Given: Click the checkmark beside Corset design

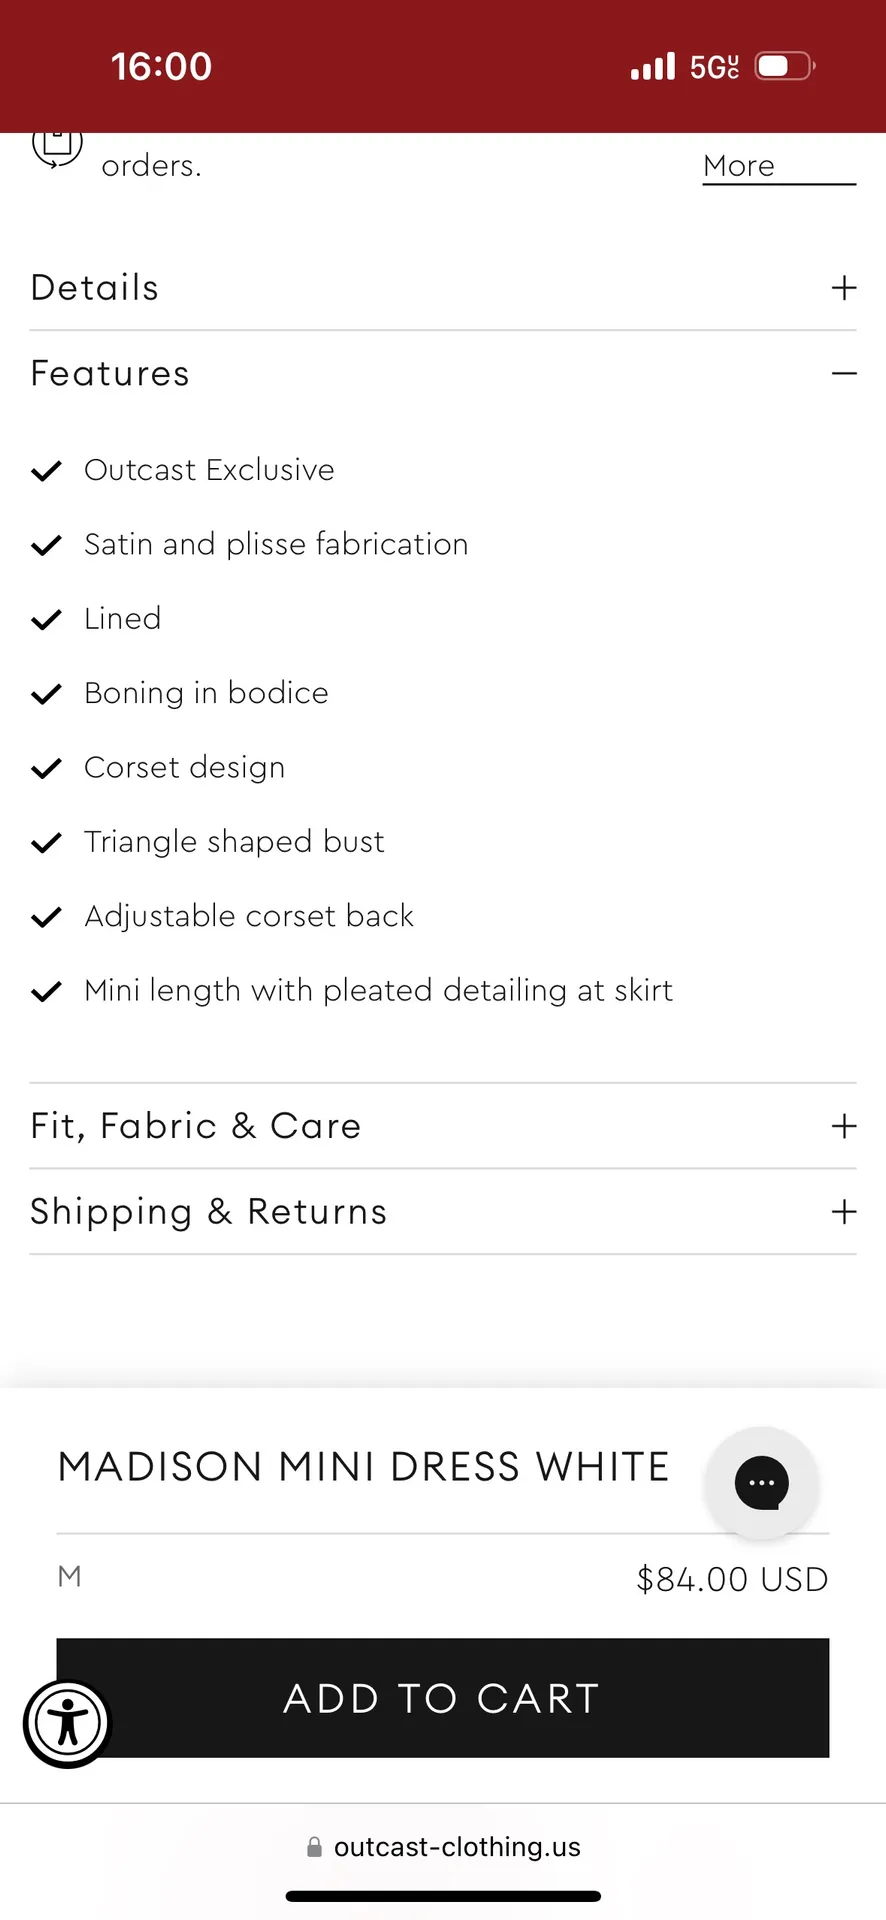Looking at the screenshot, I should pos(47,768).
